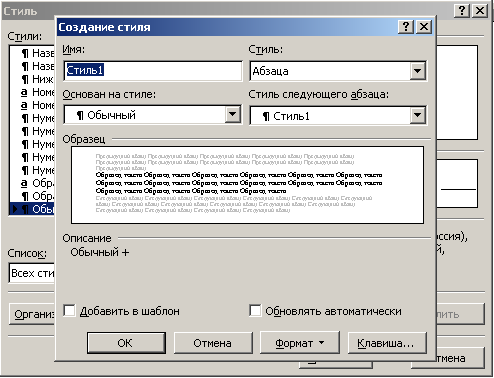Select the character style Образец entry
The height and width of the screenshot is (378, 494).
[x=33, y=183]
